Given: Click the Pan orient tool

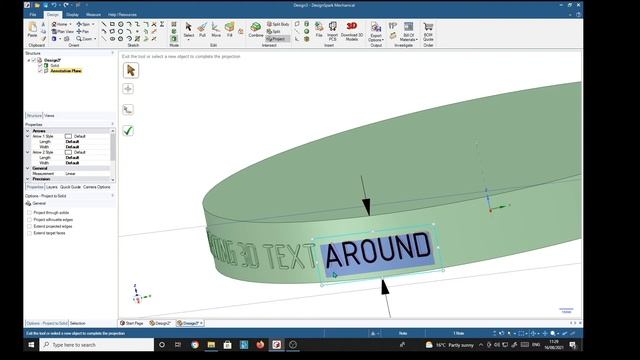Looking at the screenshot, I should click(82, 31).
